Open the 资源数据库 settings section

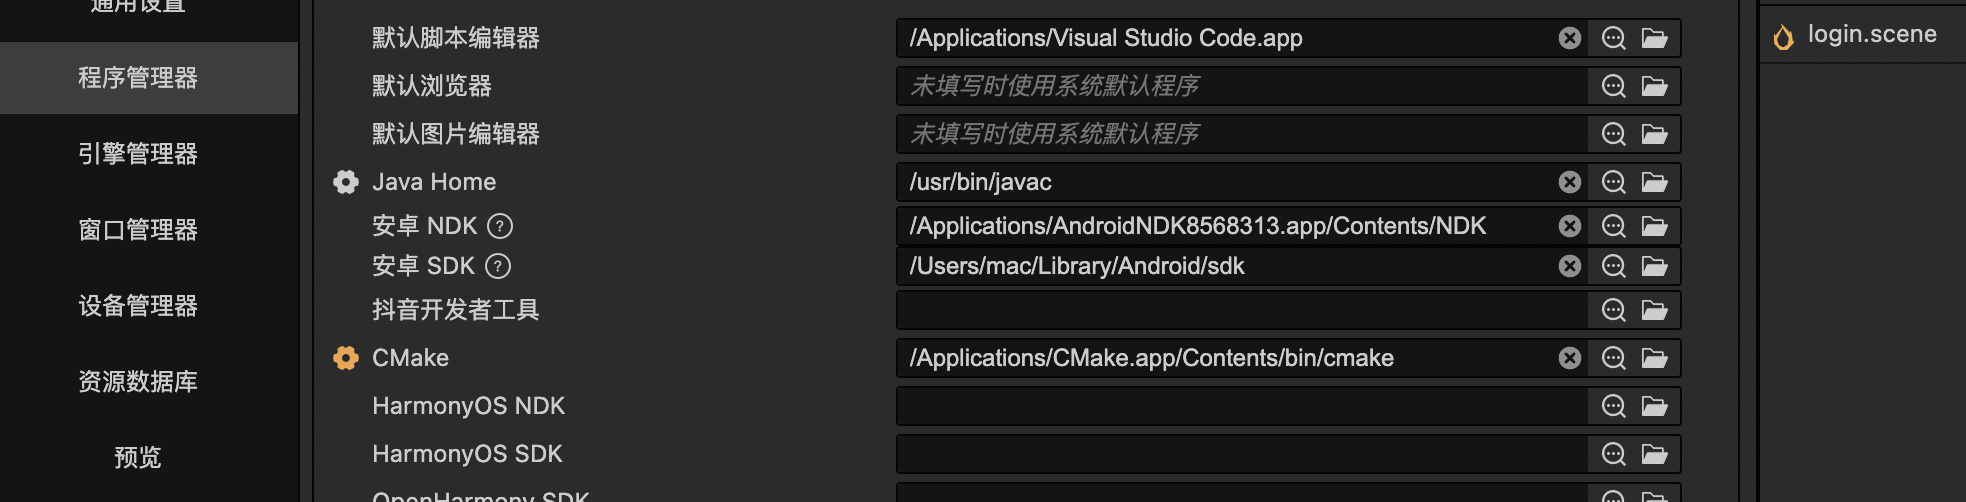coord(138,382)
